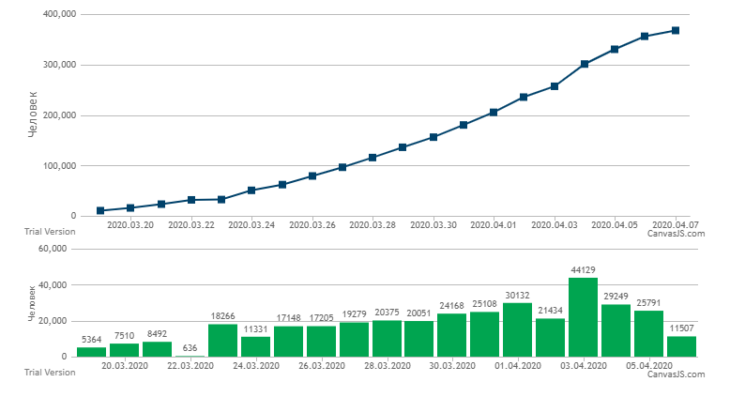Screen dimensions: 730x397
Task: Click the bar labeled 18266
Action: coord(223,341)
